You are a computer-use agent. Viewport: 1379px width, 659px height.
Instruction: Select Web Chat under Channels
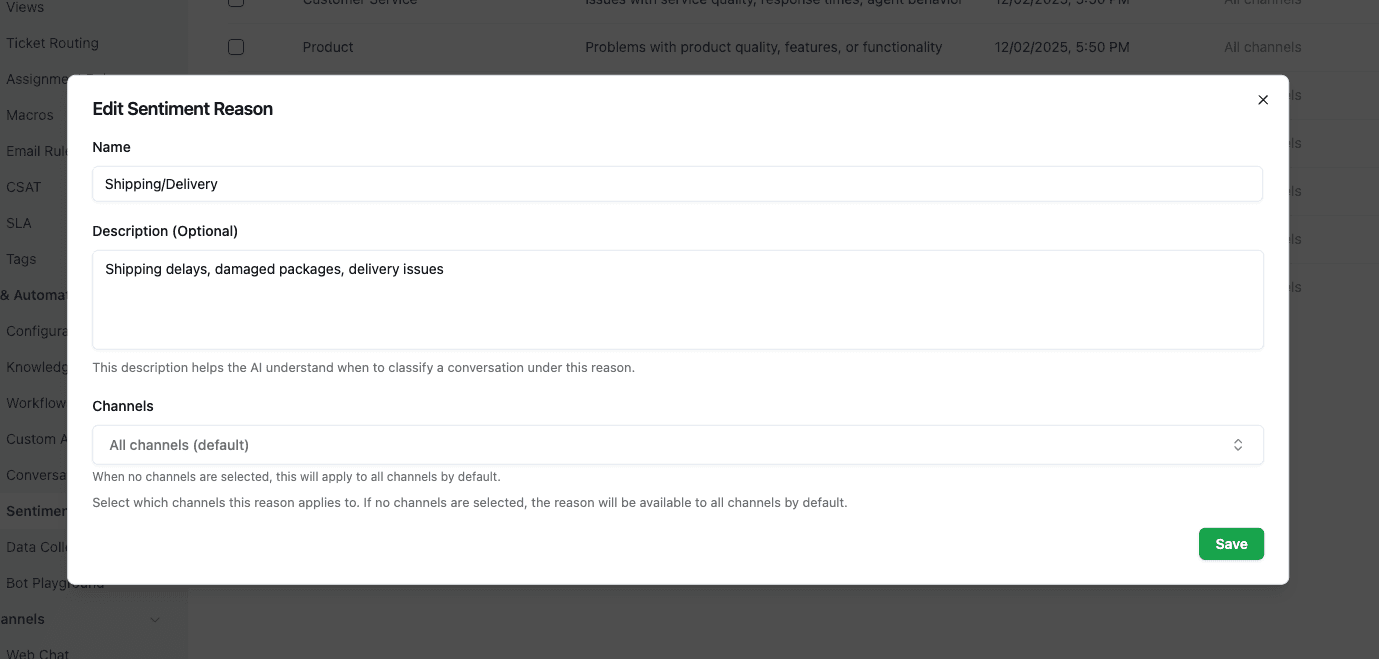click(38, 653)
